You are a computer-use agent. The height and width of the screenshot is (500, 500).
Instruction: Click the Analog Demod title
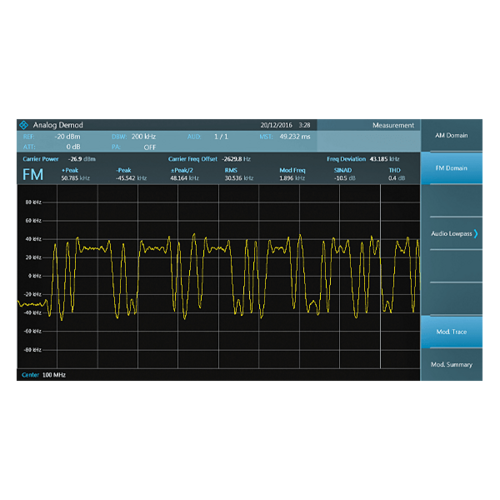(58, 125)
